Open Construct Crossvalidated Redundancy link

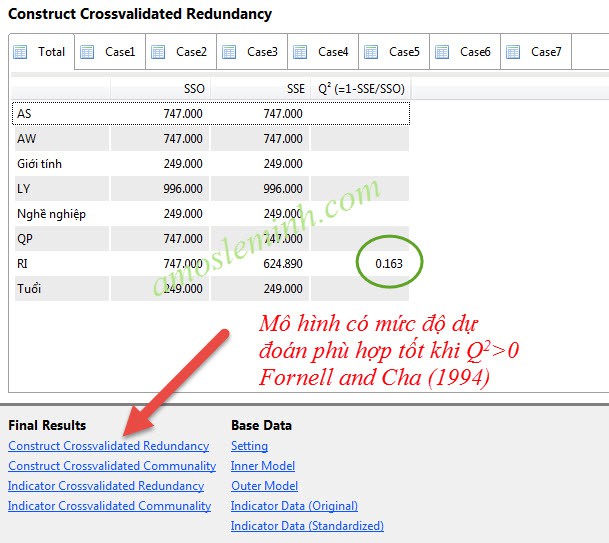coord(108,446)
